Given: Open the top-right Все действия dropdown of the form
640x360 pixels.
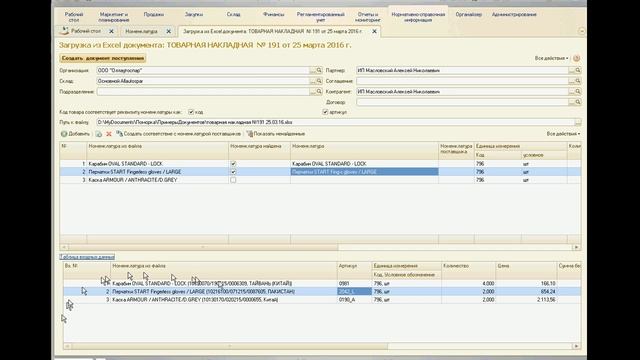Looking at the screenshot, I should tap(551, 58).
